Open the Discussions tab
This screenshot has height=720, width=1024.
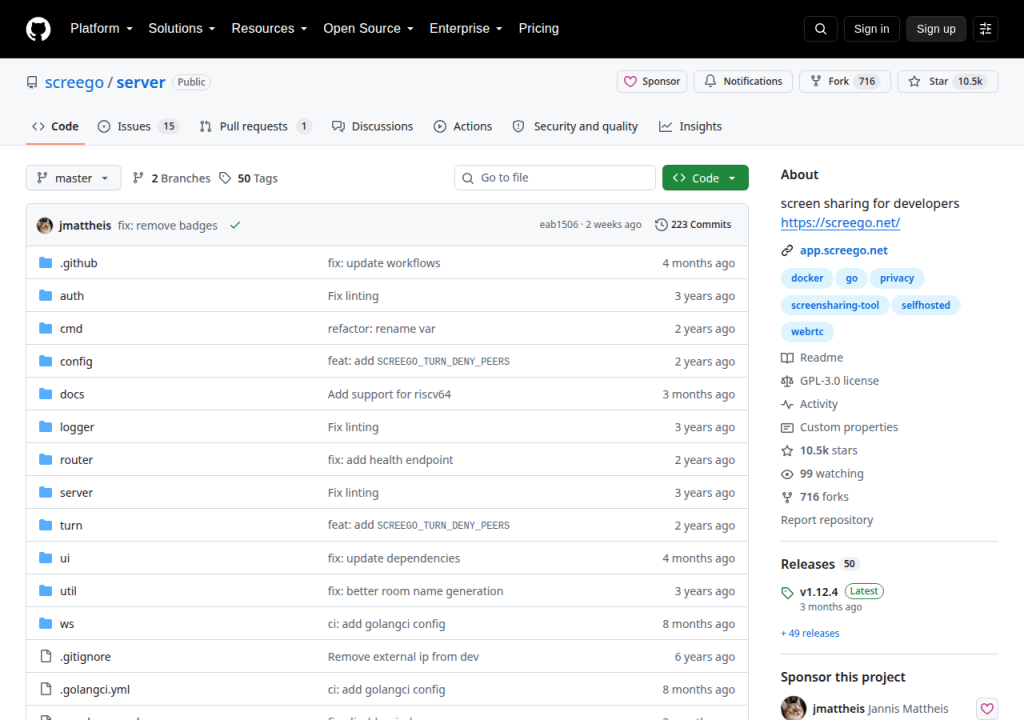(x=372, y=126)
